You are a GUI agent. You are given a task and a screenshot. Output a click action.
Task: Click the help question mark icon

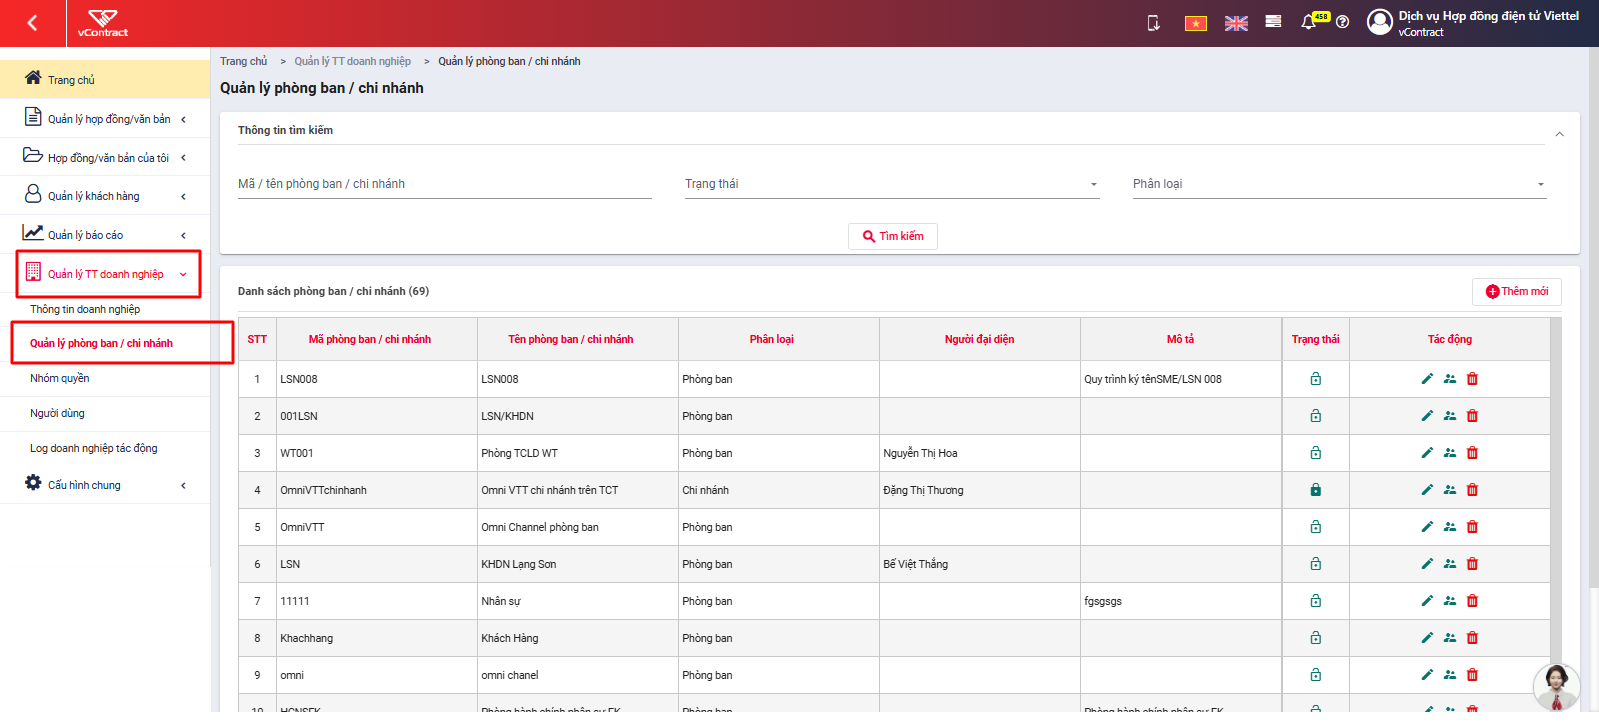[1343, 22]
